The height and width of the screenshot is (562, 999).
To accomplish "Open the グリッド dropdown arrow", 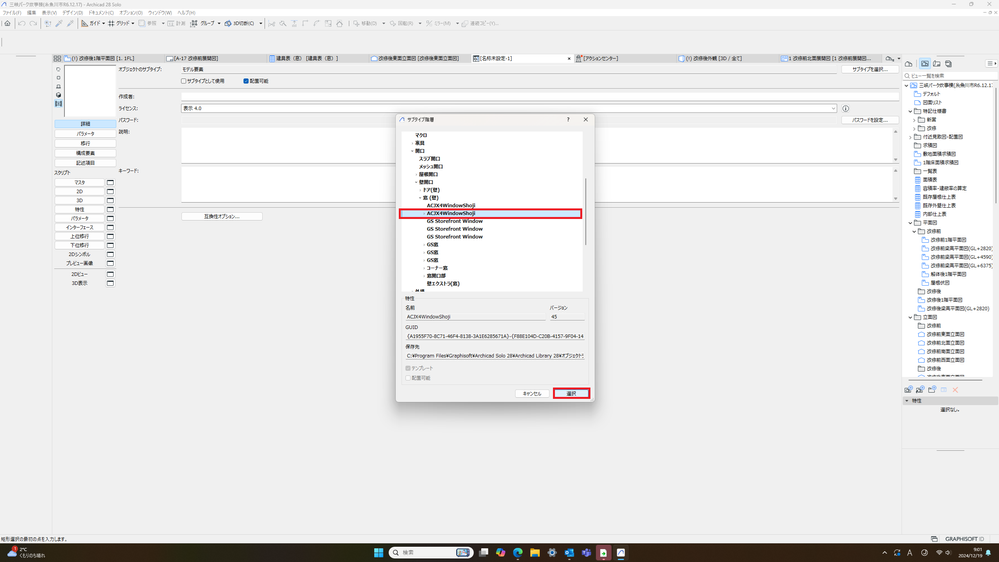I will pyautogui.click(x=133, y=24).
